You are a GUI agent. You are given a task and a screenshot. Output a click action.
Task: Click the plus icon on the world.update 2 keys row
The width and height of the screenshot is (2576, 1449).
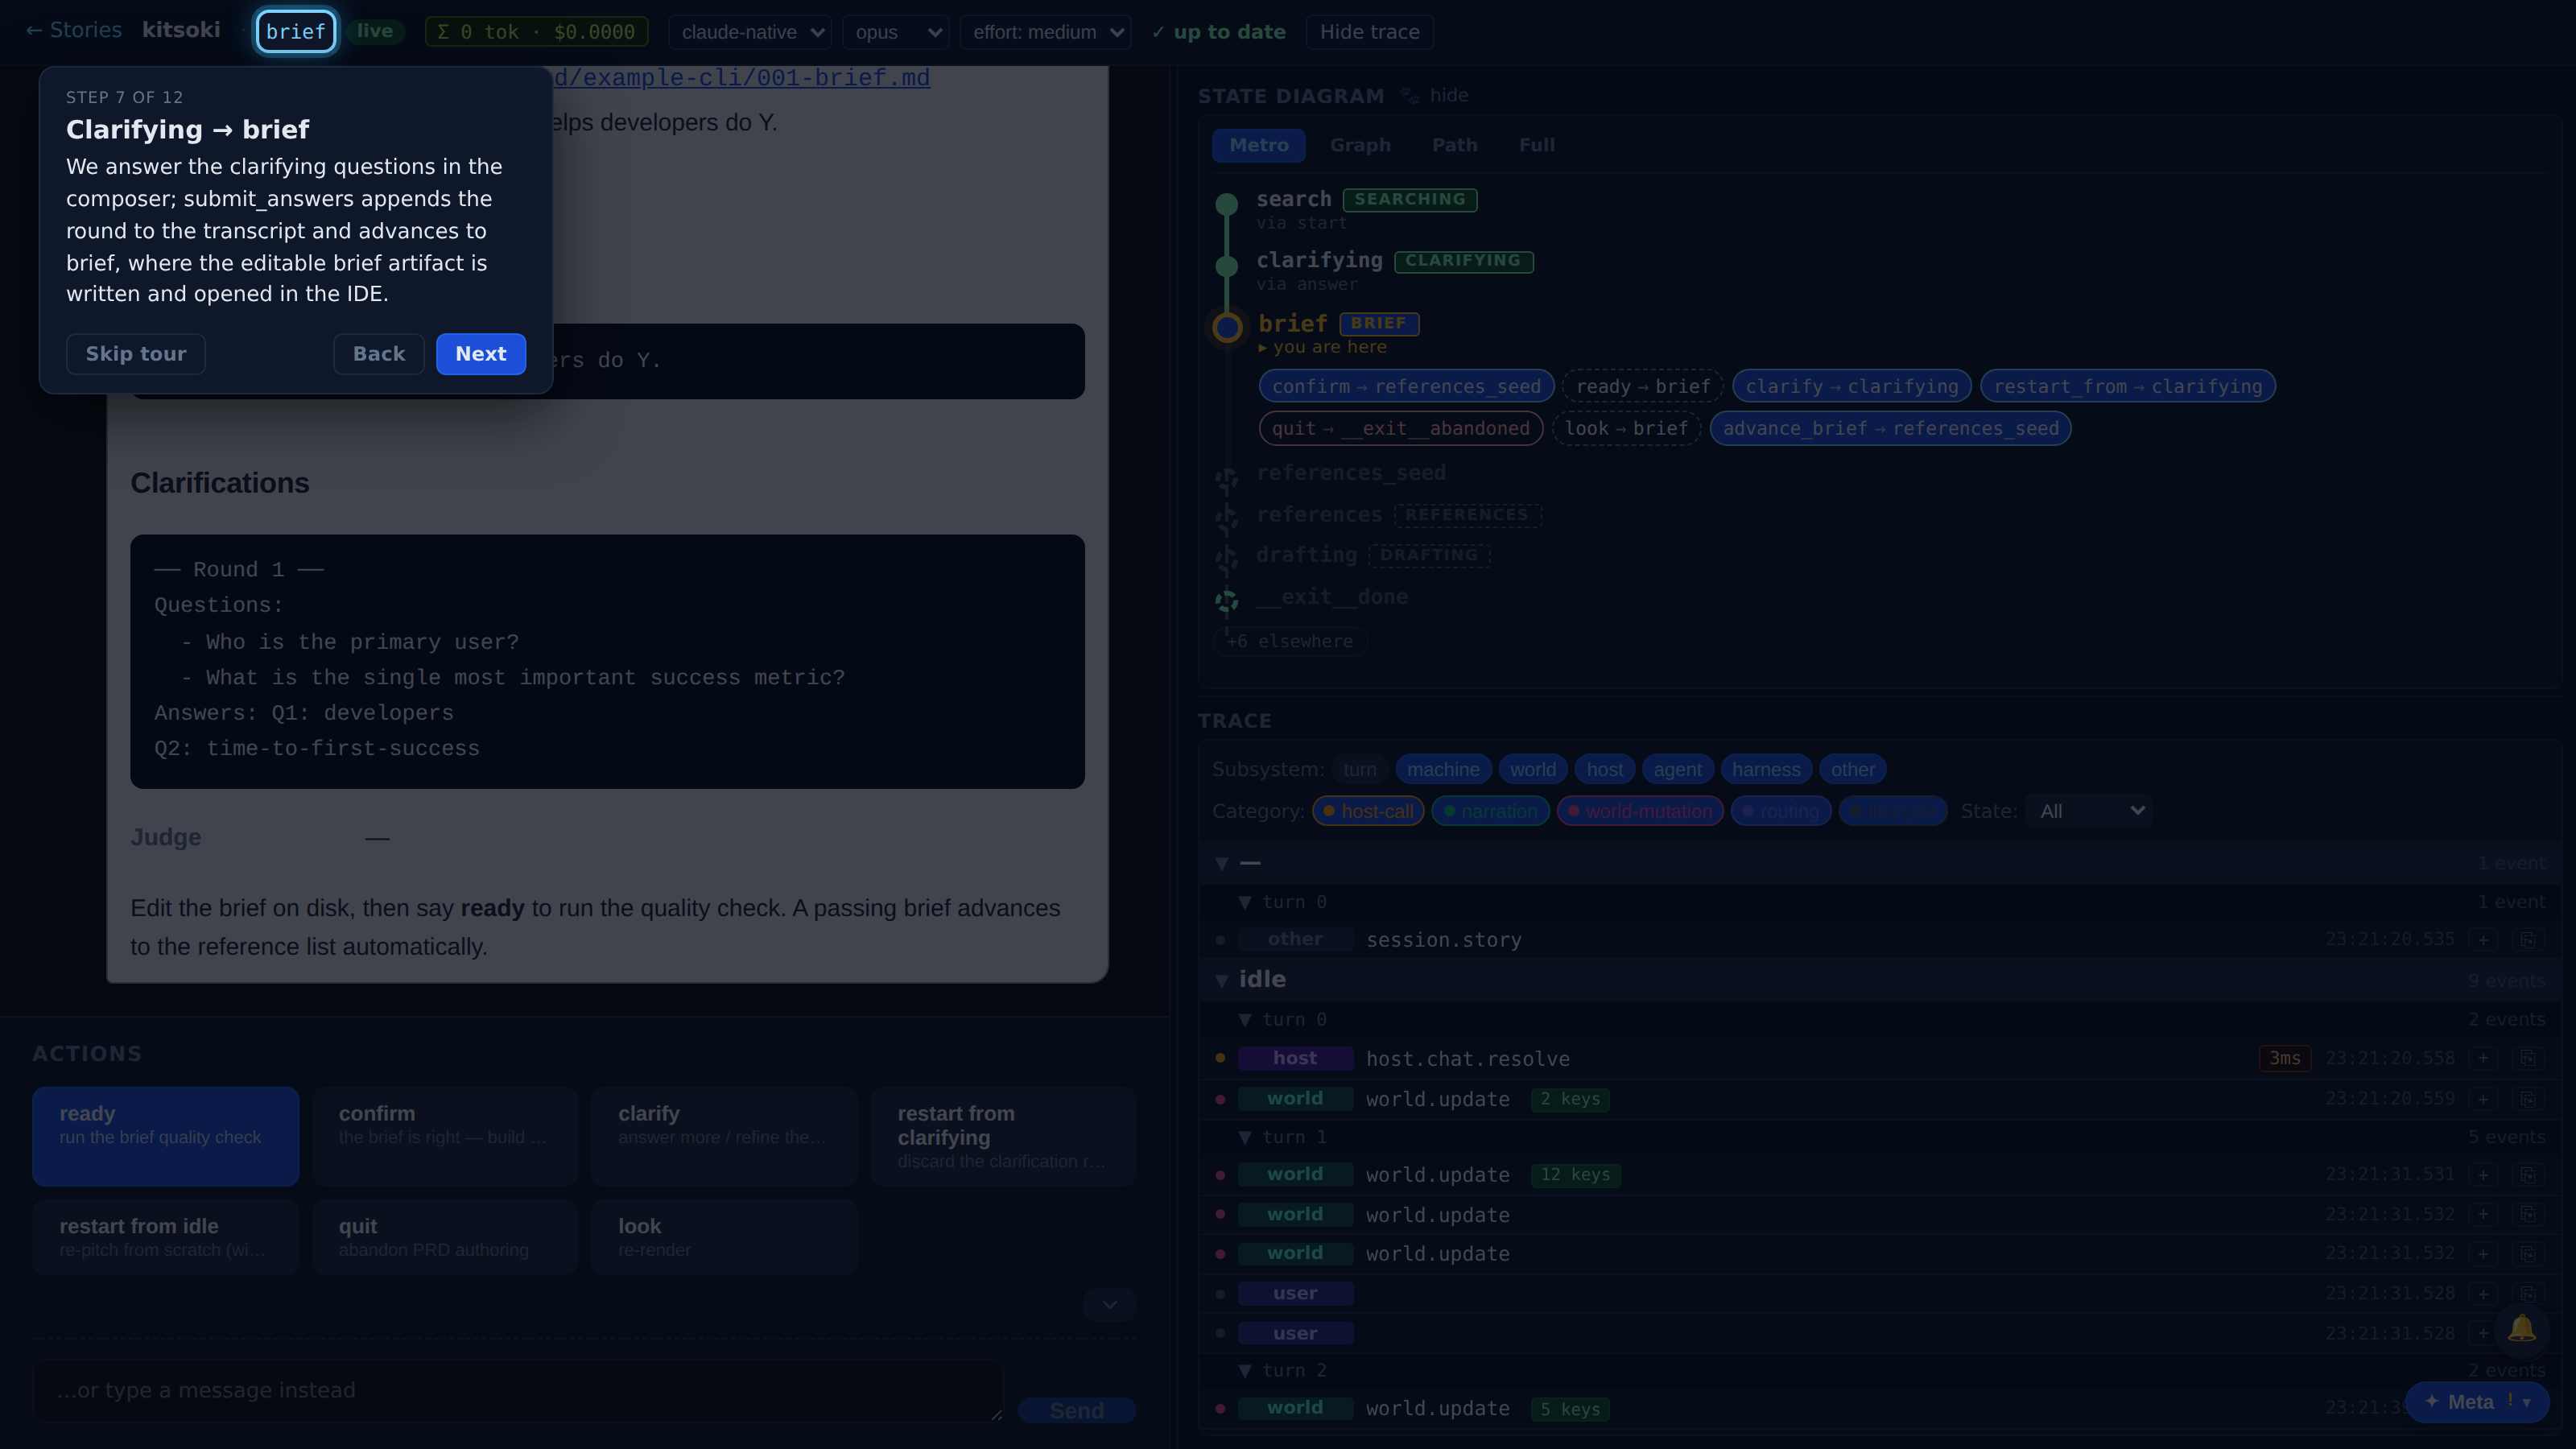[x=2483, y=1099]
